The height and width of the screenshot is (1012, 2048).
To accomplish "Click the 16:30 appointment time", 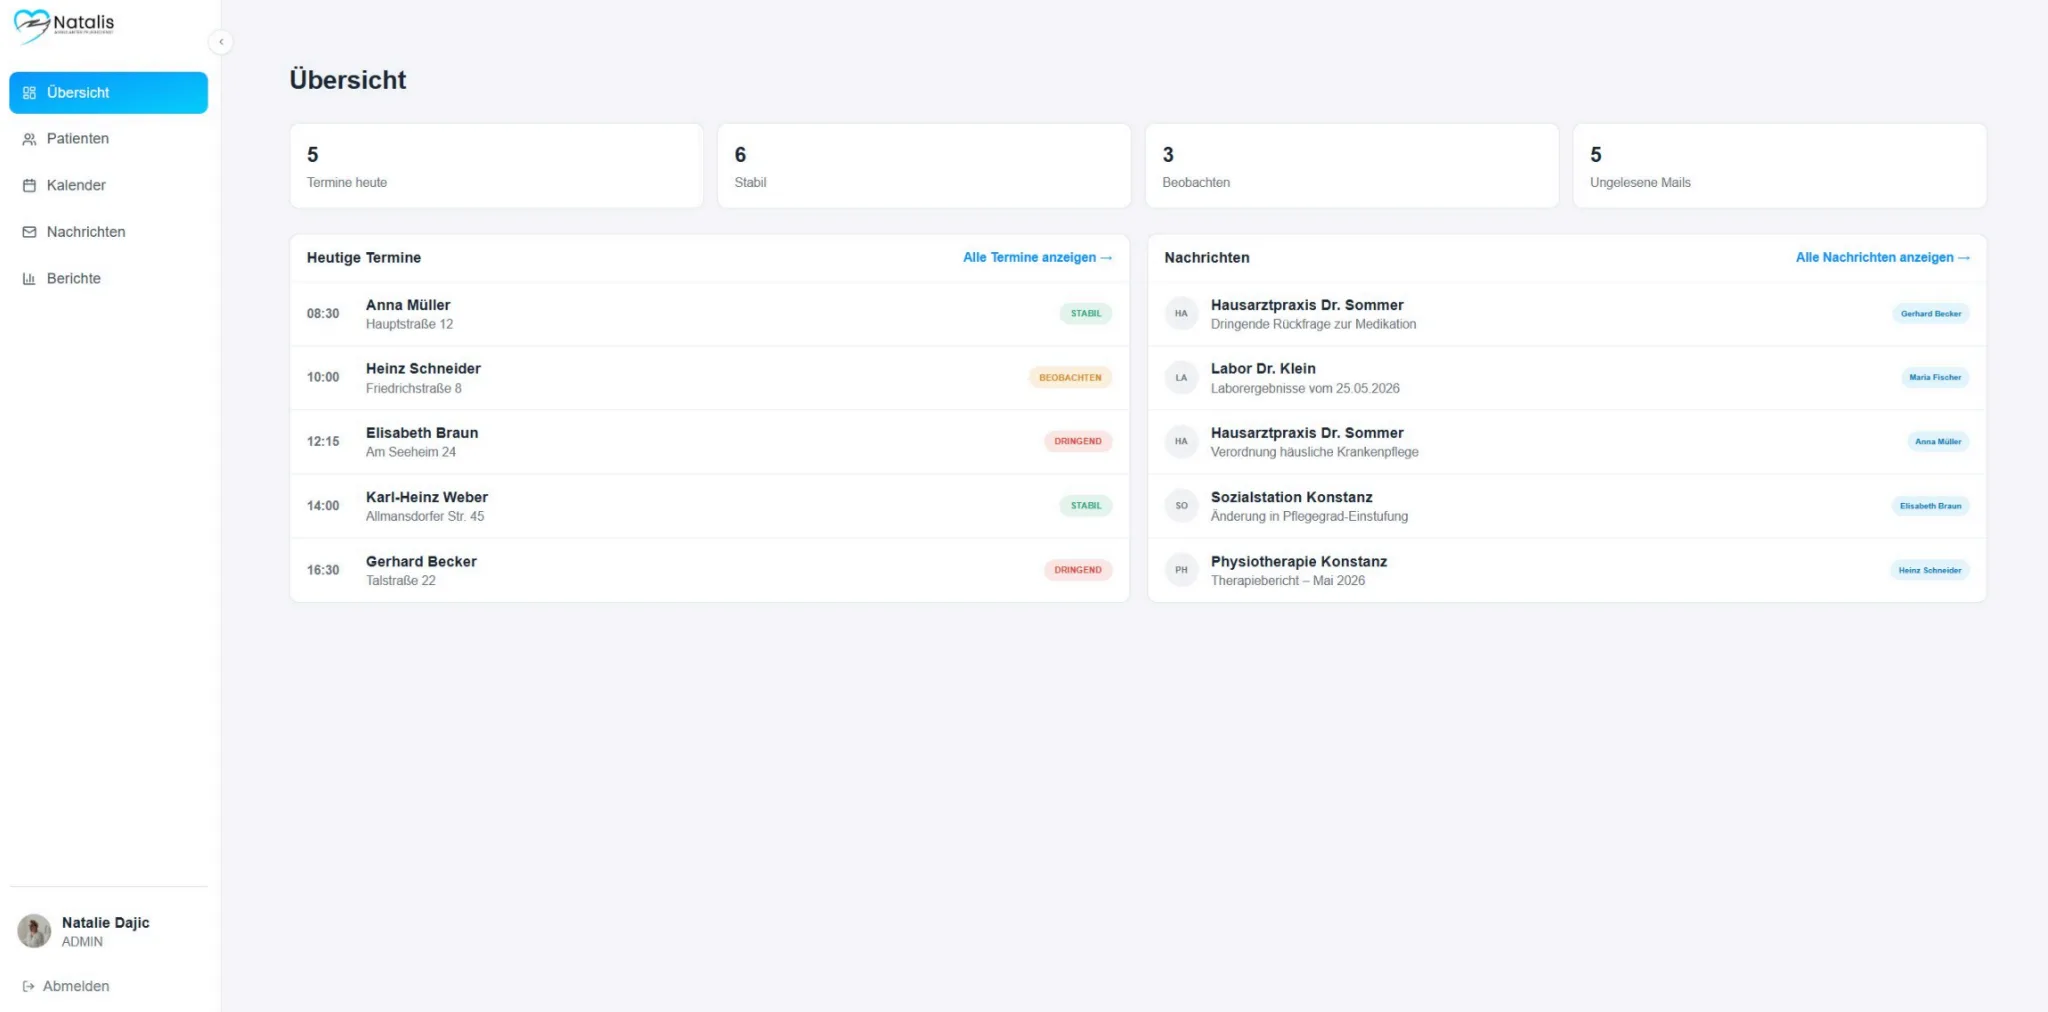I will [x=323, y=570].
